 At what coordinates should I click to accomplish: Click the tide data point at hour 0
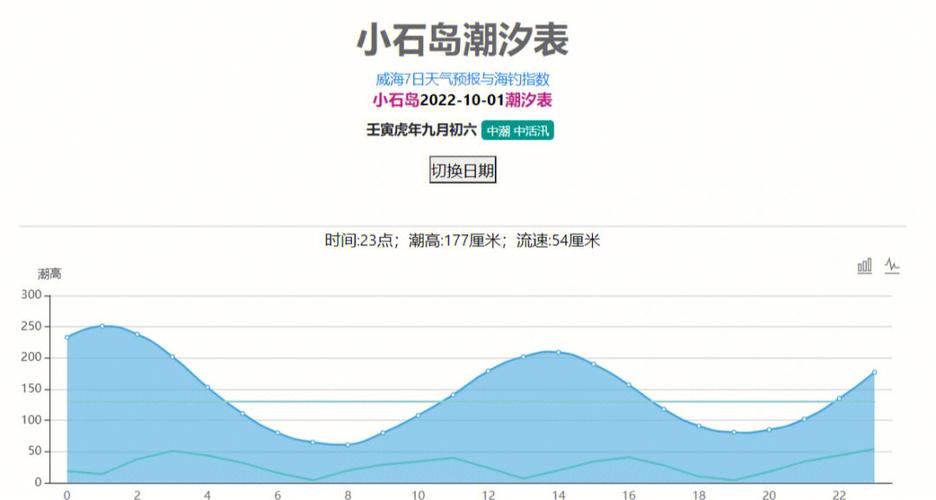click(67, 338)
